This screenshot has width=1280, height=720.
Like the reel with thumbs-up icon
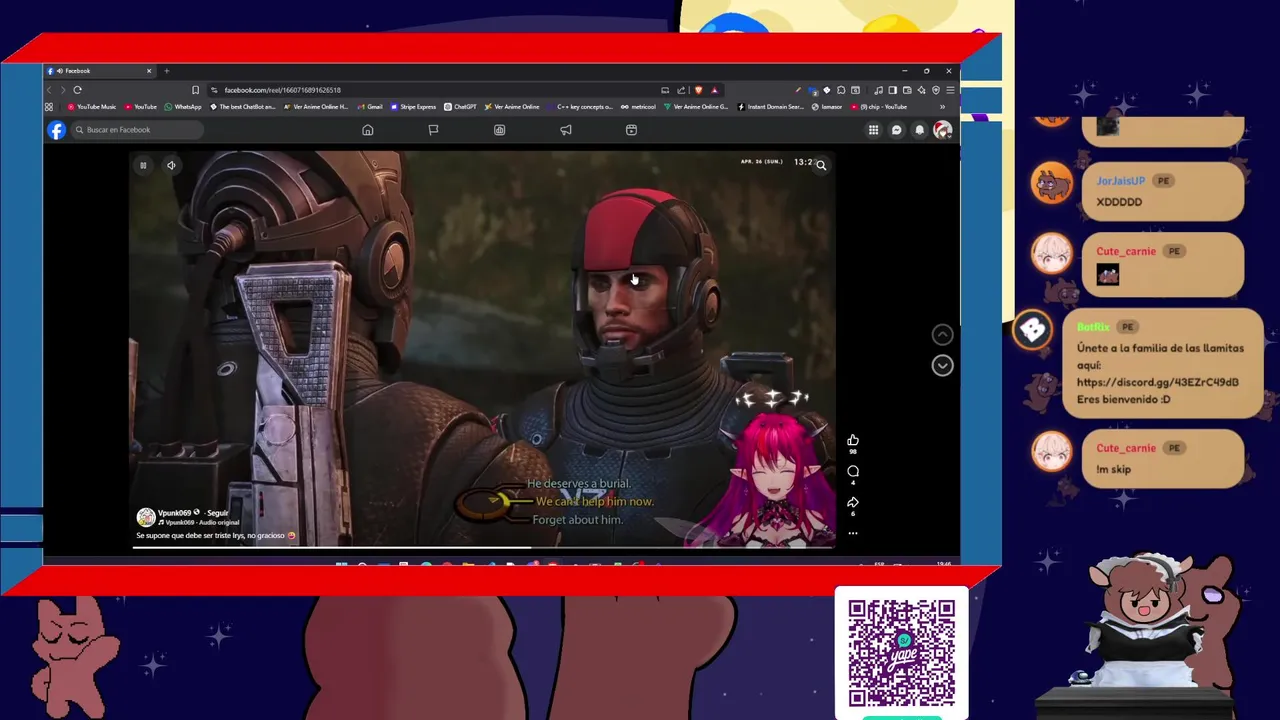coord(853,440)
